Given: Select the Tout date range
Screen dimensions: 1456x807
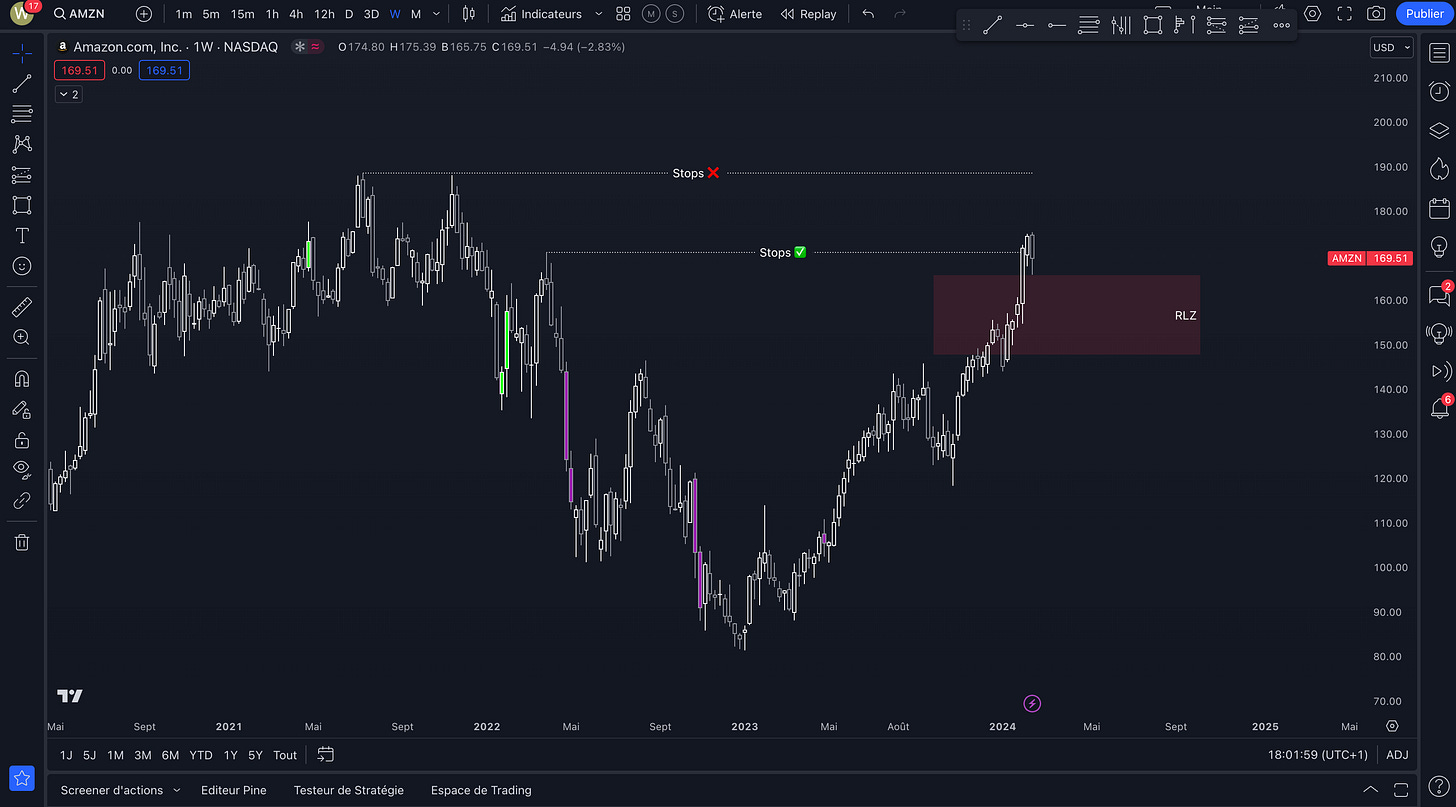Looking at the screenshot, I should point(285,755).
